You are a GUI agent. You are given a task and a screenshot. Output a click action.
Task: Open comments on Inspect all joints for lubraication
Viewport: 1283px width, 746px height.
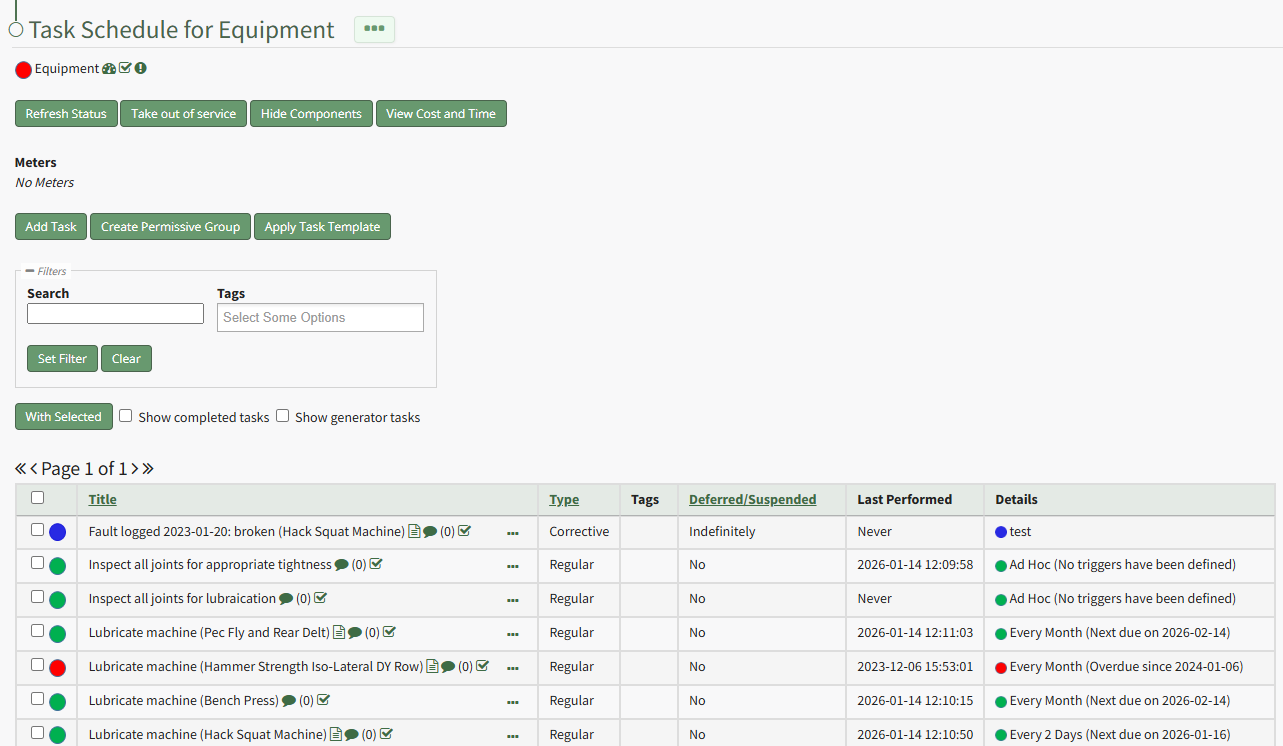pyautogui.click(x=286, y=599)
